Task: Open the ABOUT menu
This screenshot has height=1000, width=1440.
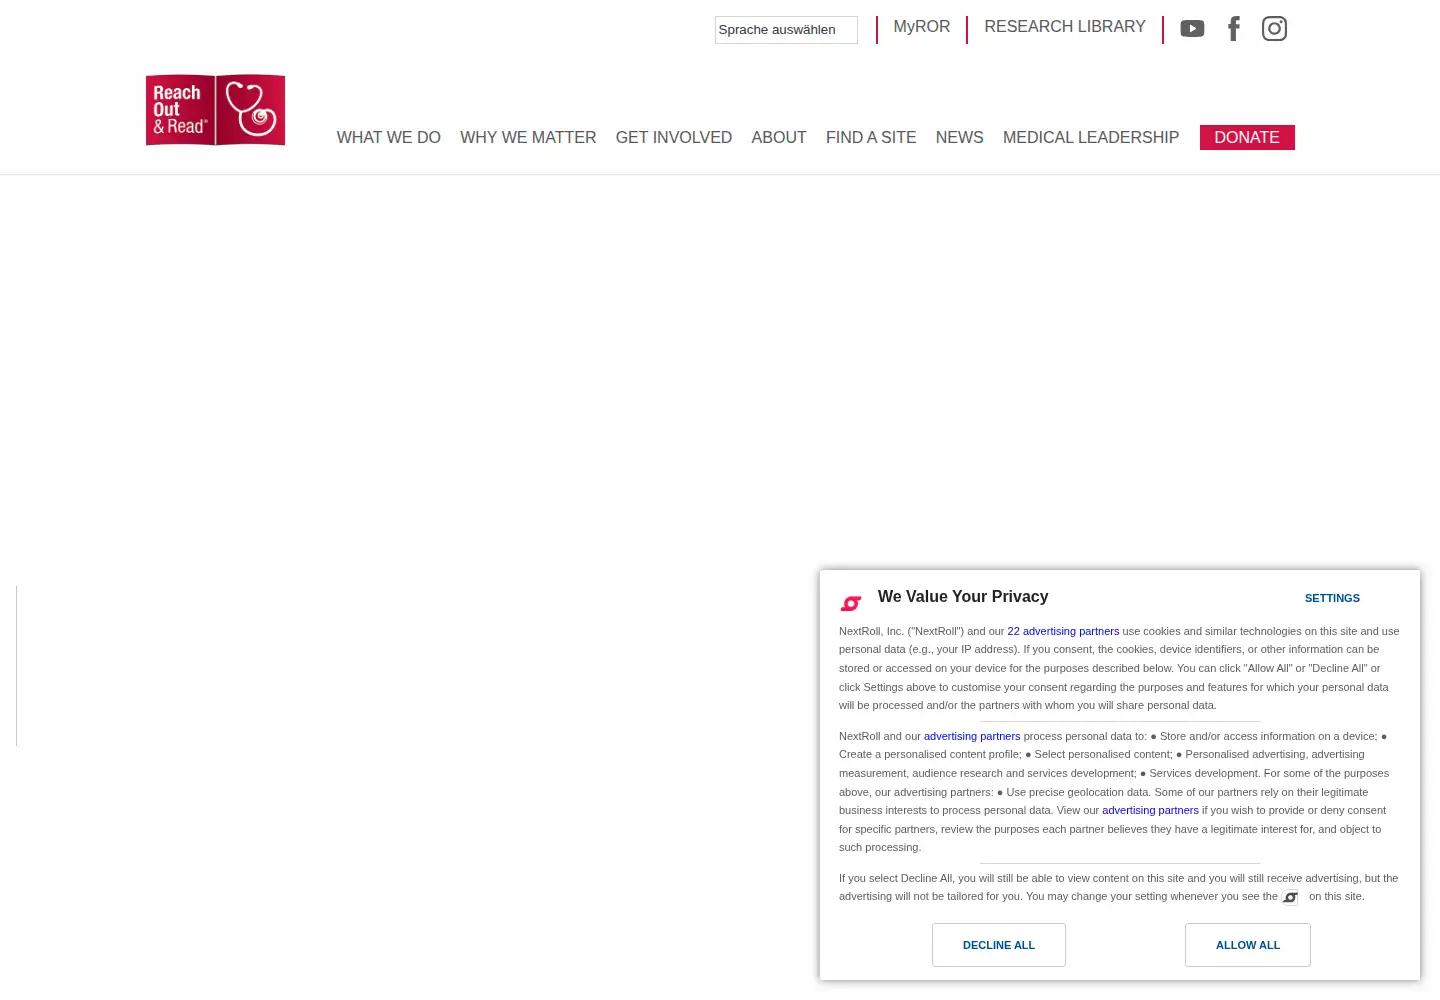Action: point(779,137)
